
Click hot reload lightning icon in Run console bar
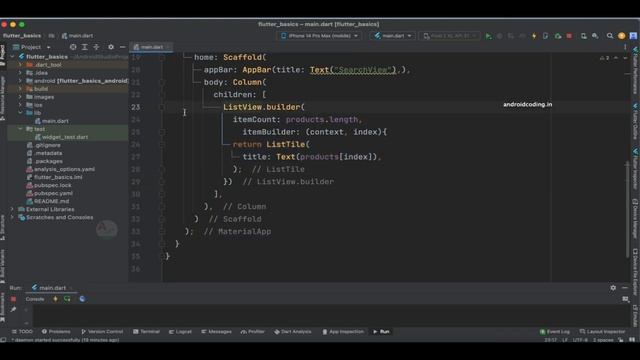(56, 299)
